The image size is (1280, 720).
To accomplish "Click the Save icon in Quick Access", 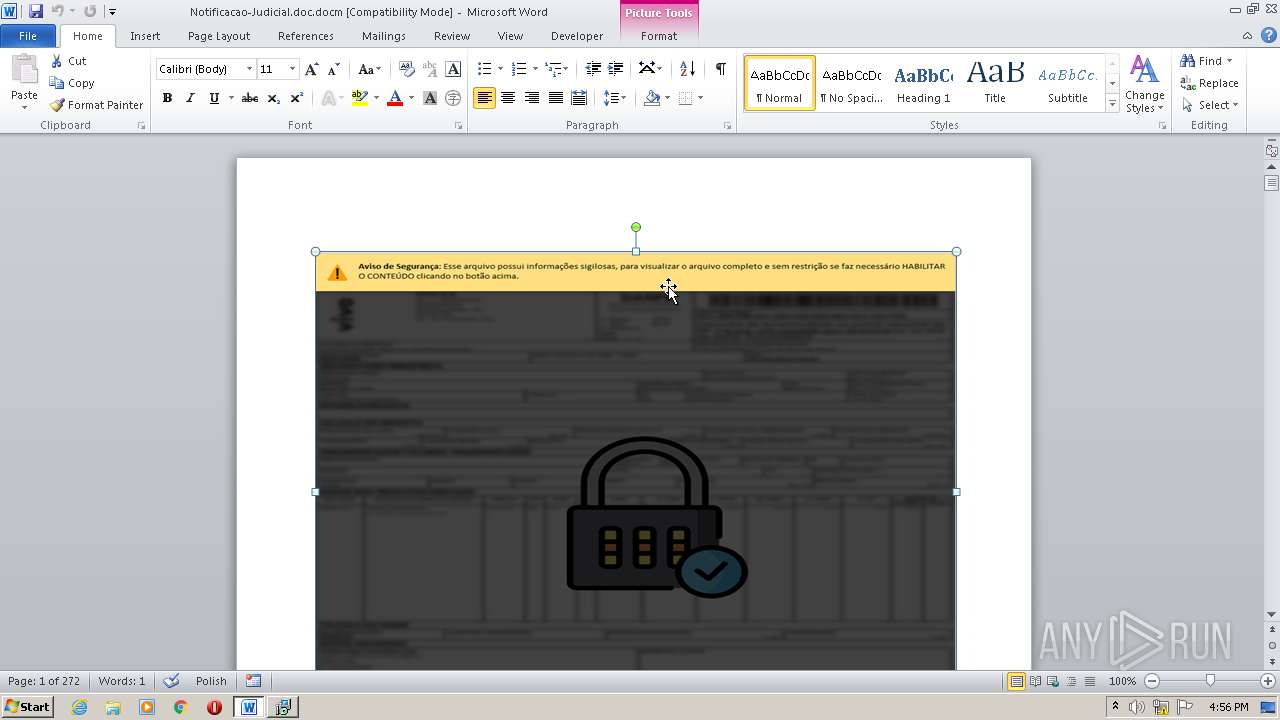I will pyautogui.click(x=36, y=11).
